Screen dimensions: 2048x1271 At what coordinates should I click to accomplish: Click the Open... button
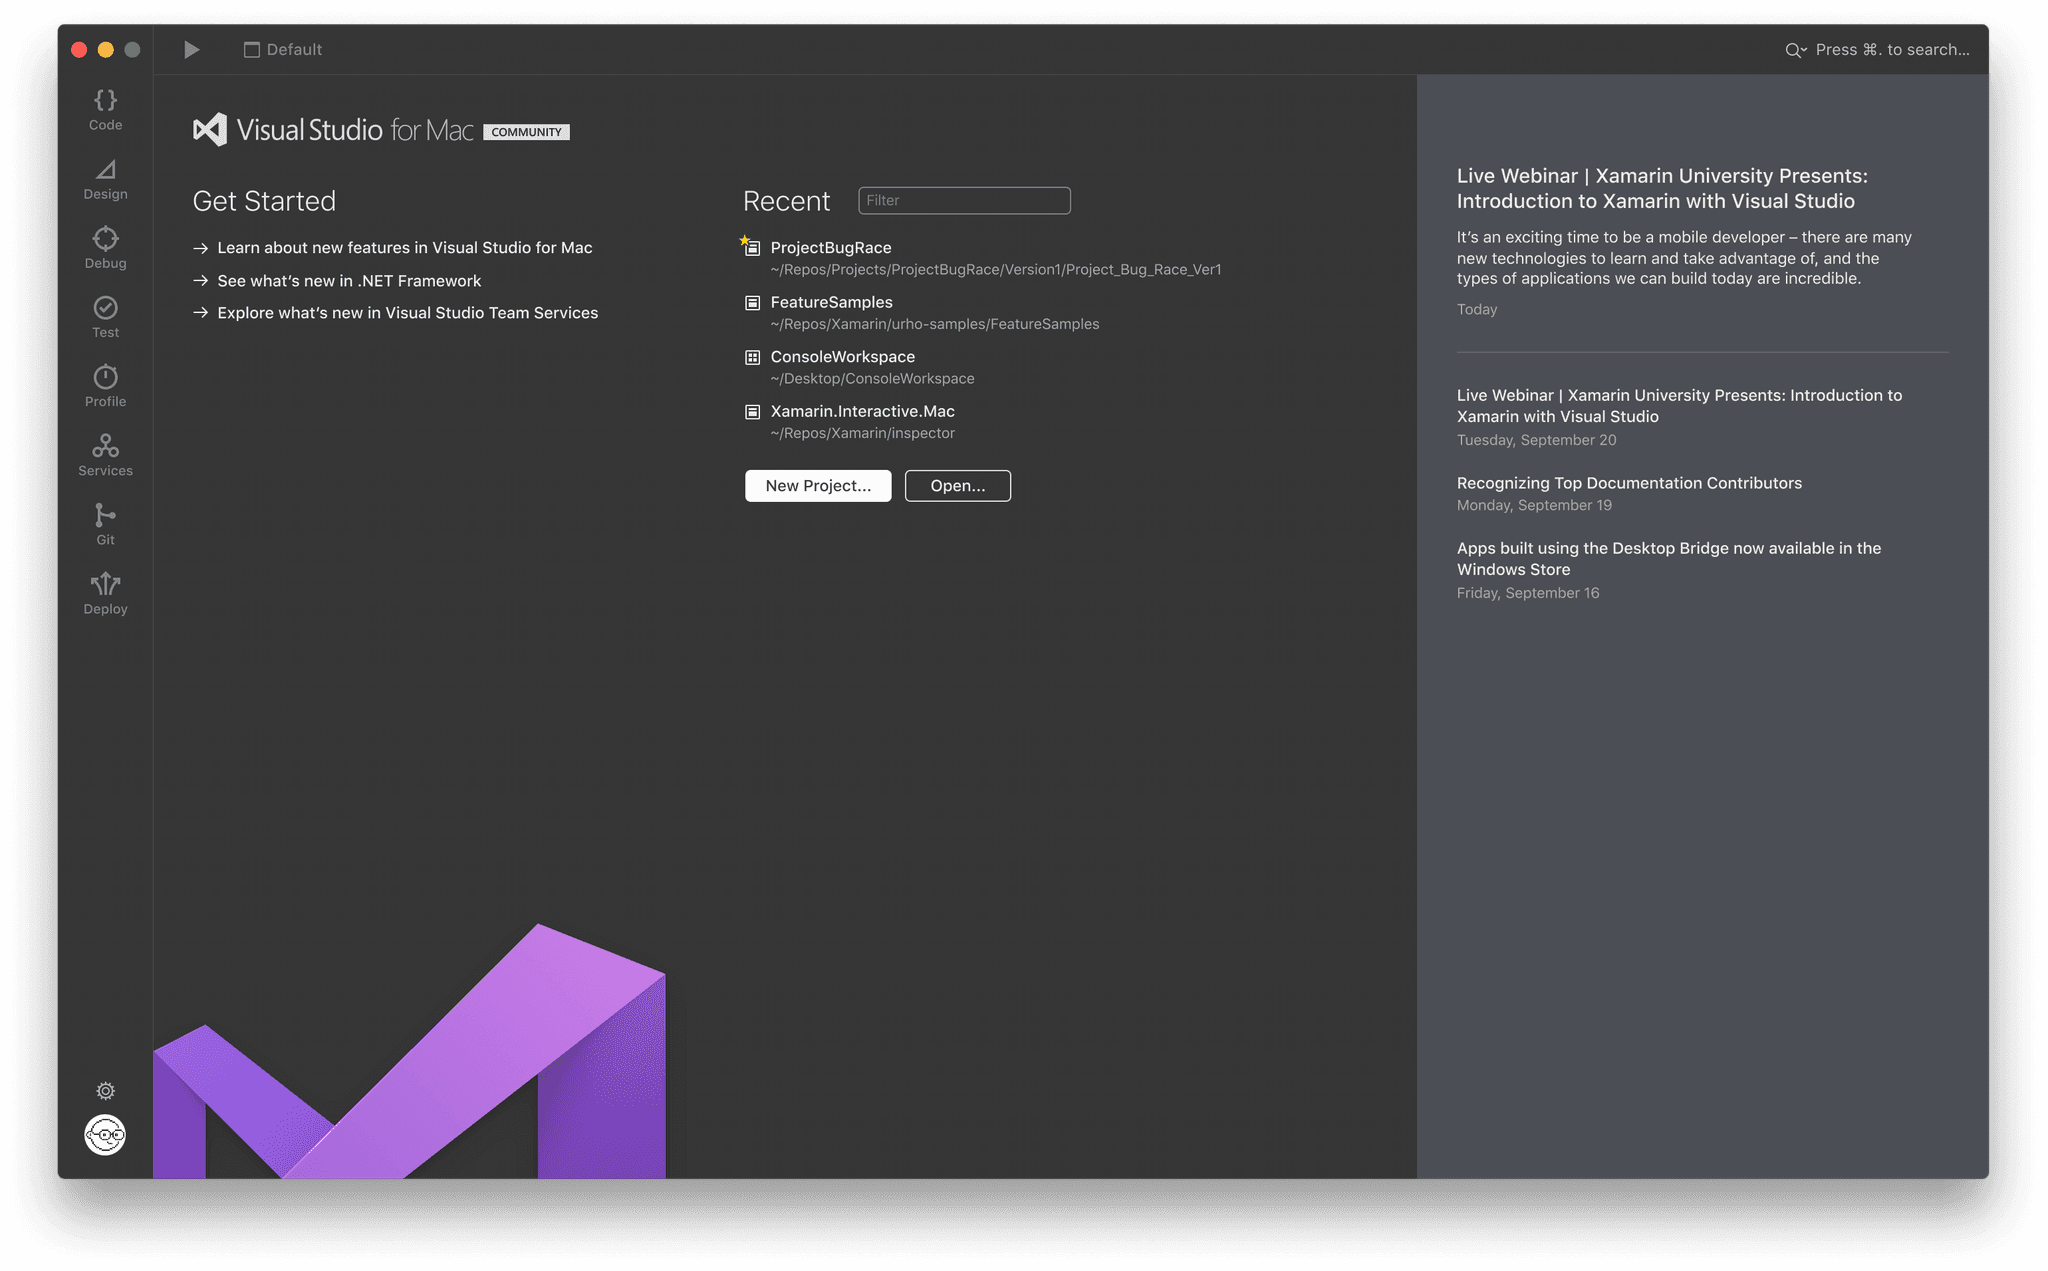tap(958, 486)
